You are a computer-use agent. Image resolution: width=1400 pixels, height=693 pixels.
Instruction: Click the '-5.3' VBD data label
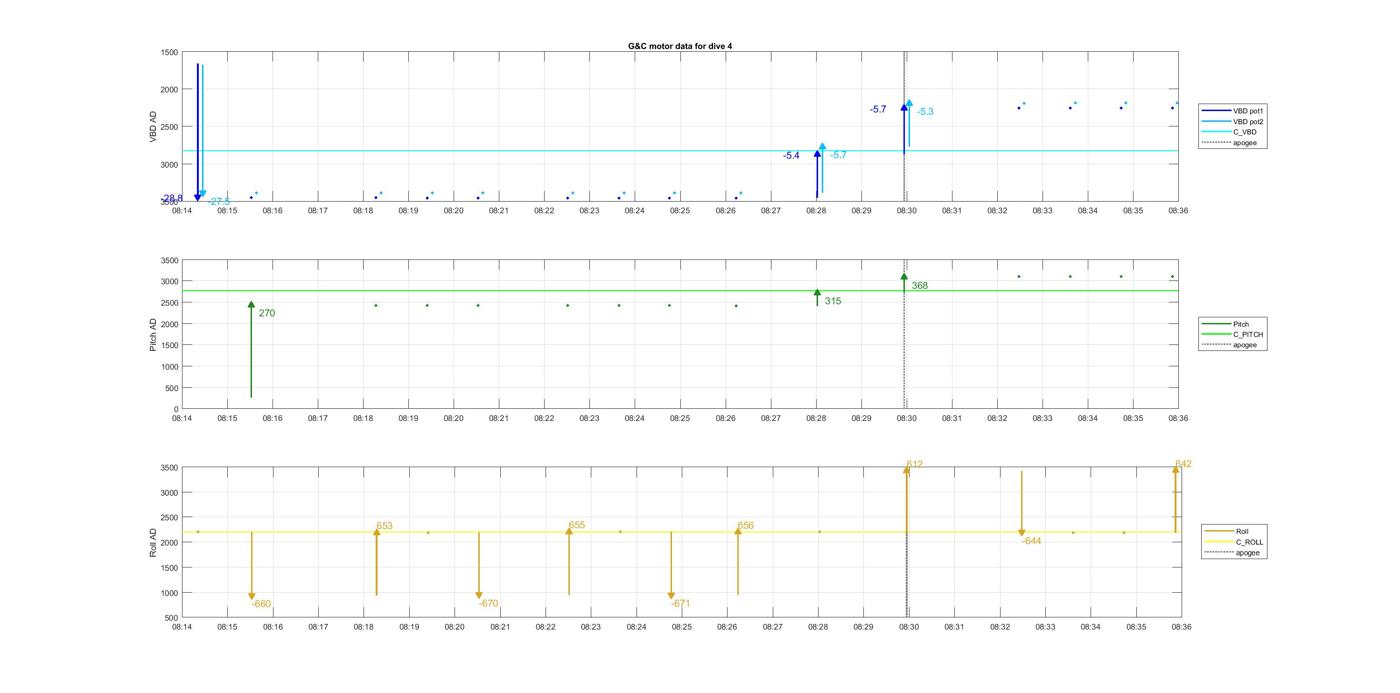[x=925, y=112]
